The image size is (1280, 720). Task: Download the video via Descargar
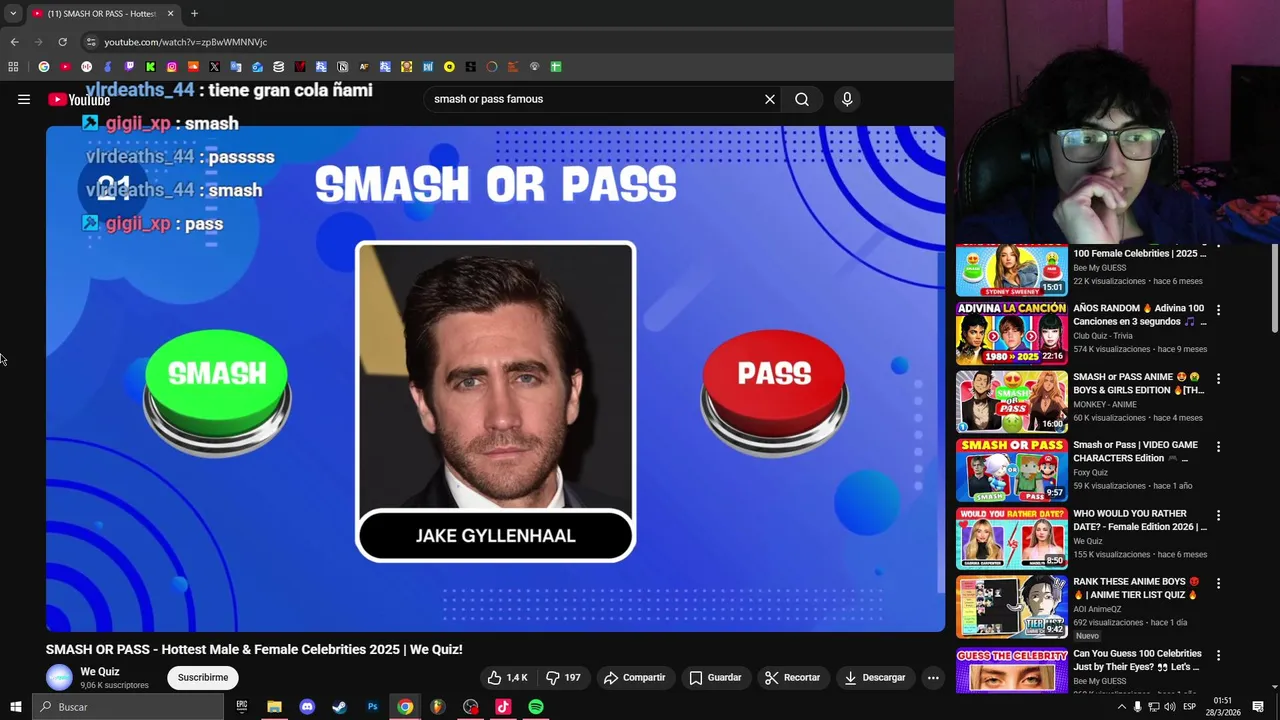(875, 677)
